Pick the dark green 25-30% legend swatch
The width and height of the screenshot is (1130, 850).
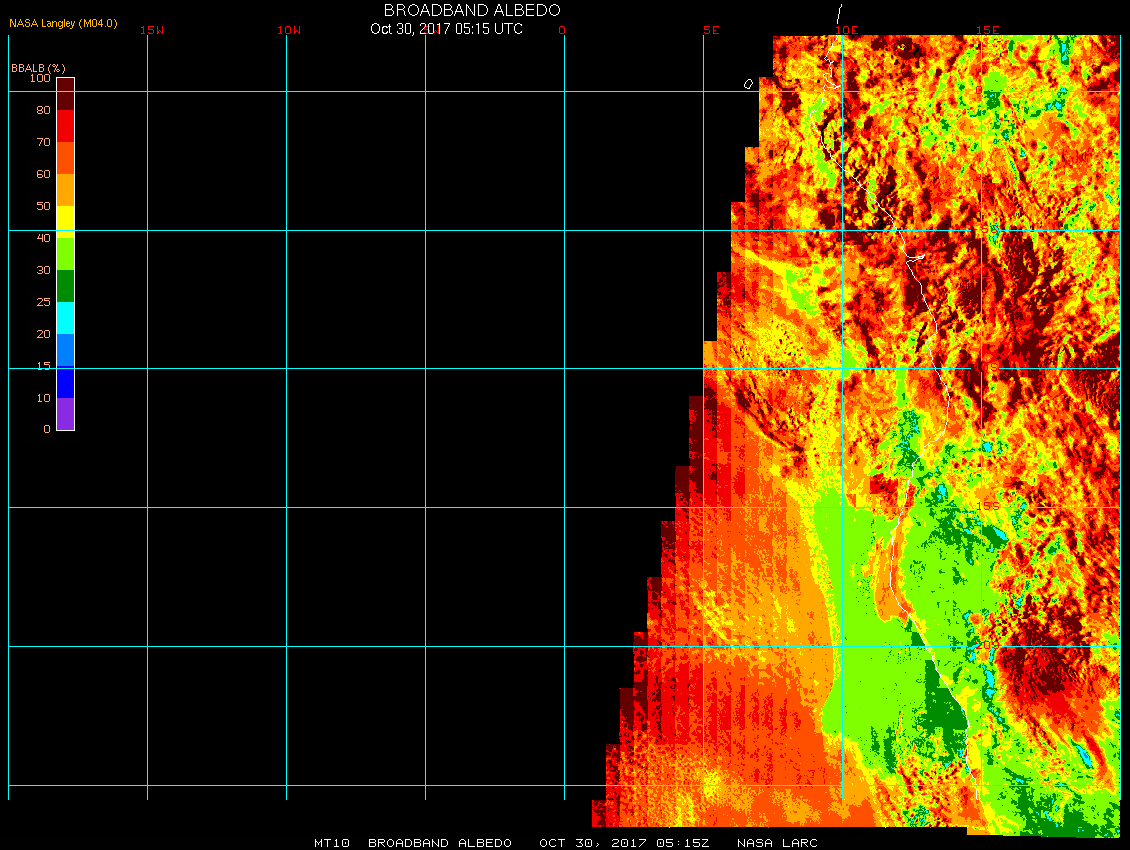click(65, 286)
